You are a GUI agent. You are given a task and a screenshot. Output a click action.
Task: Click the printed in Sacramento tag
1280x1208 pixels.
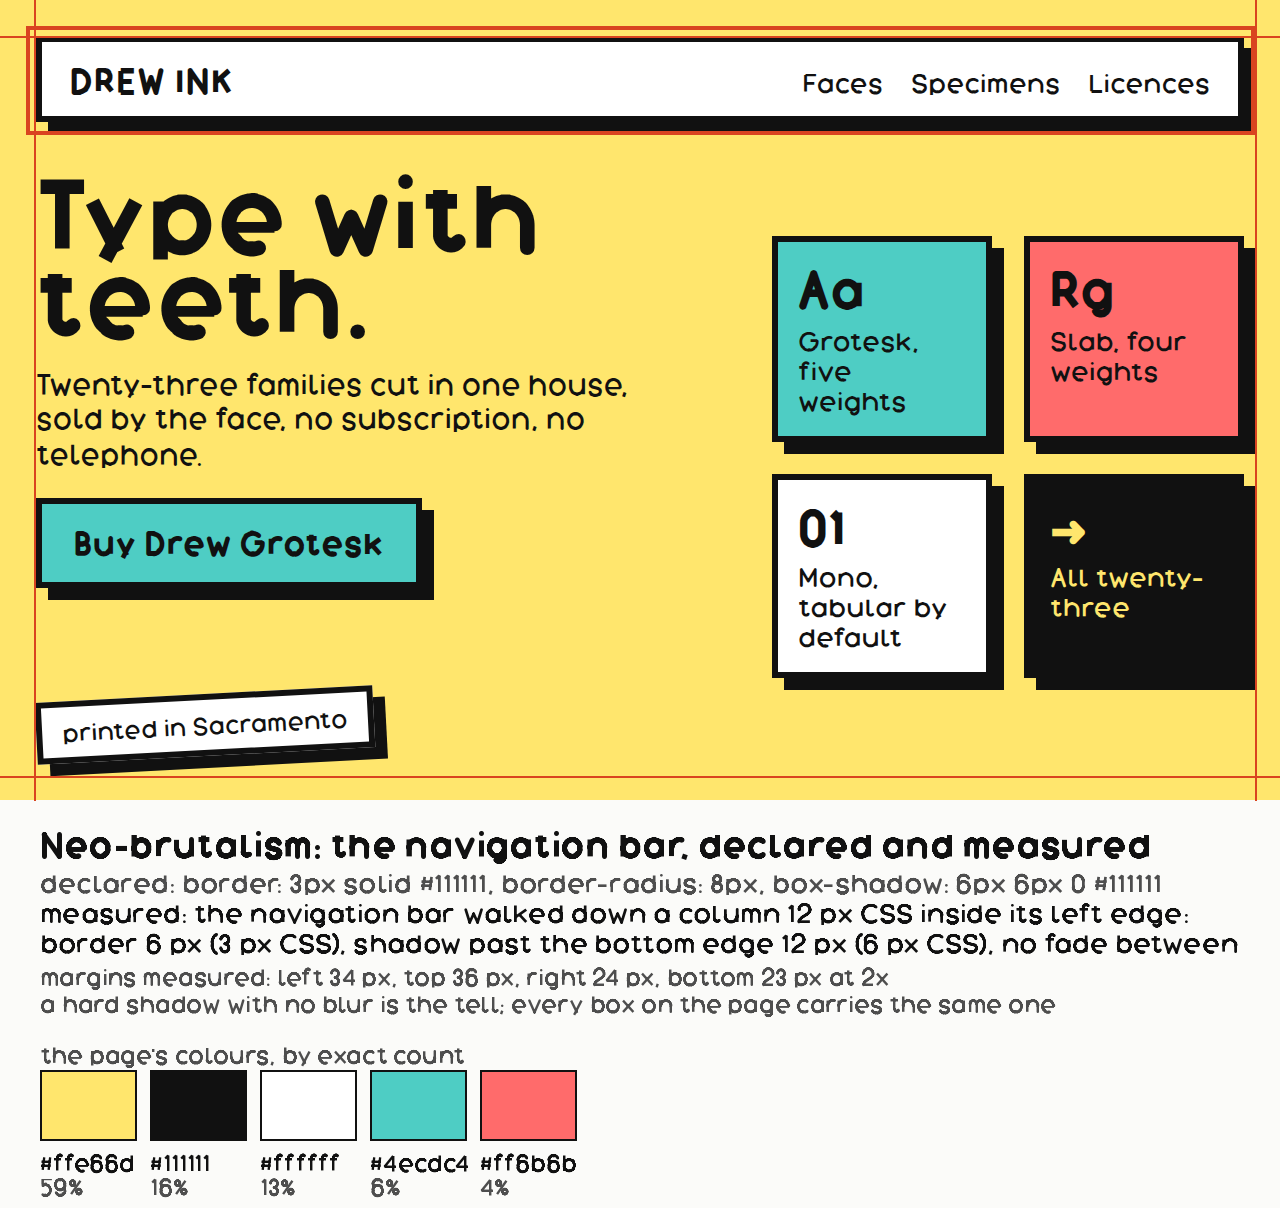point(205,725)
